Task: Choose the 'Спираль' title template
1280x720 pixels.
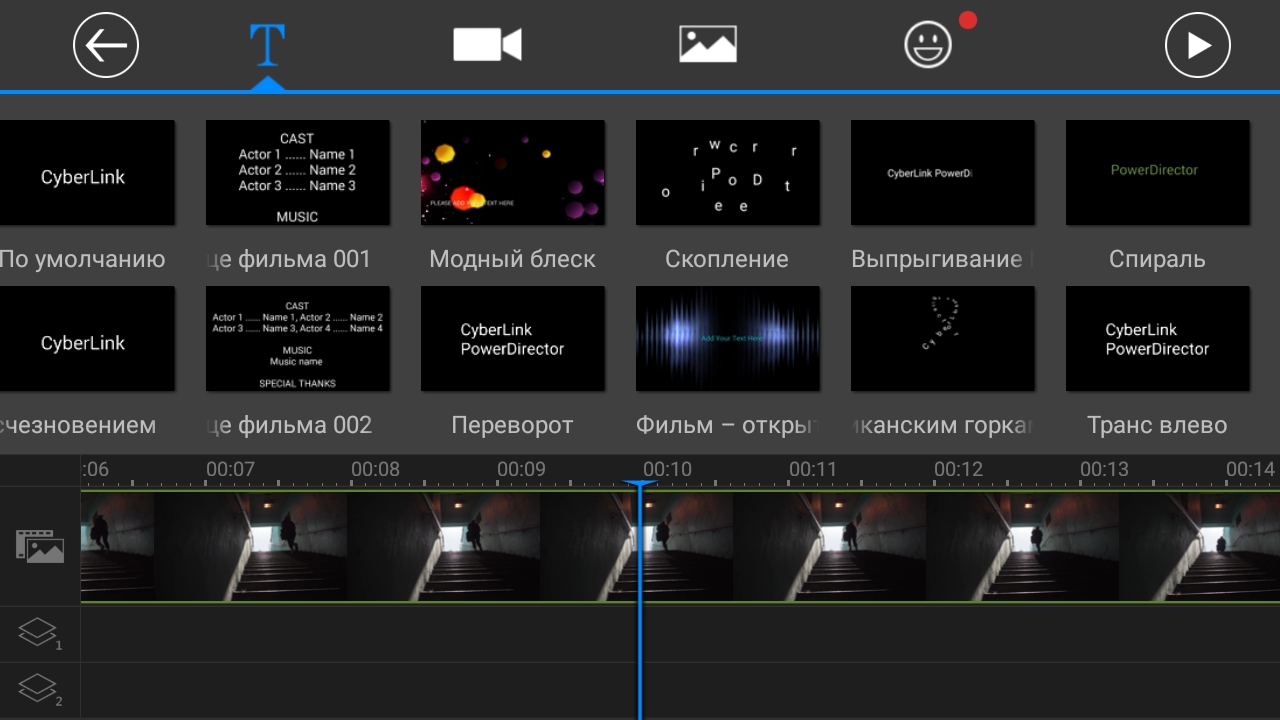Action: pos(1157,173)
